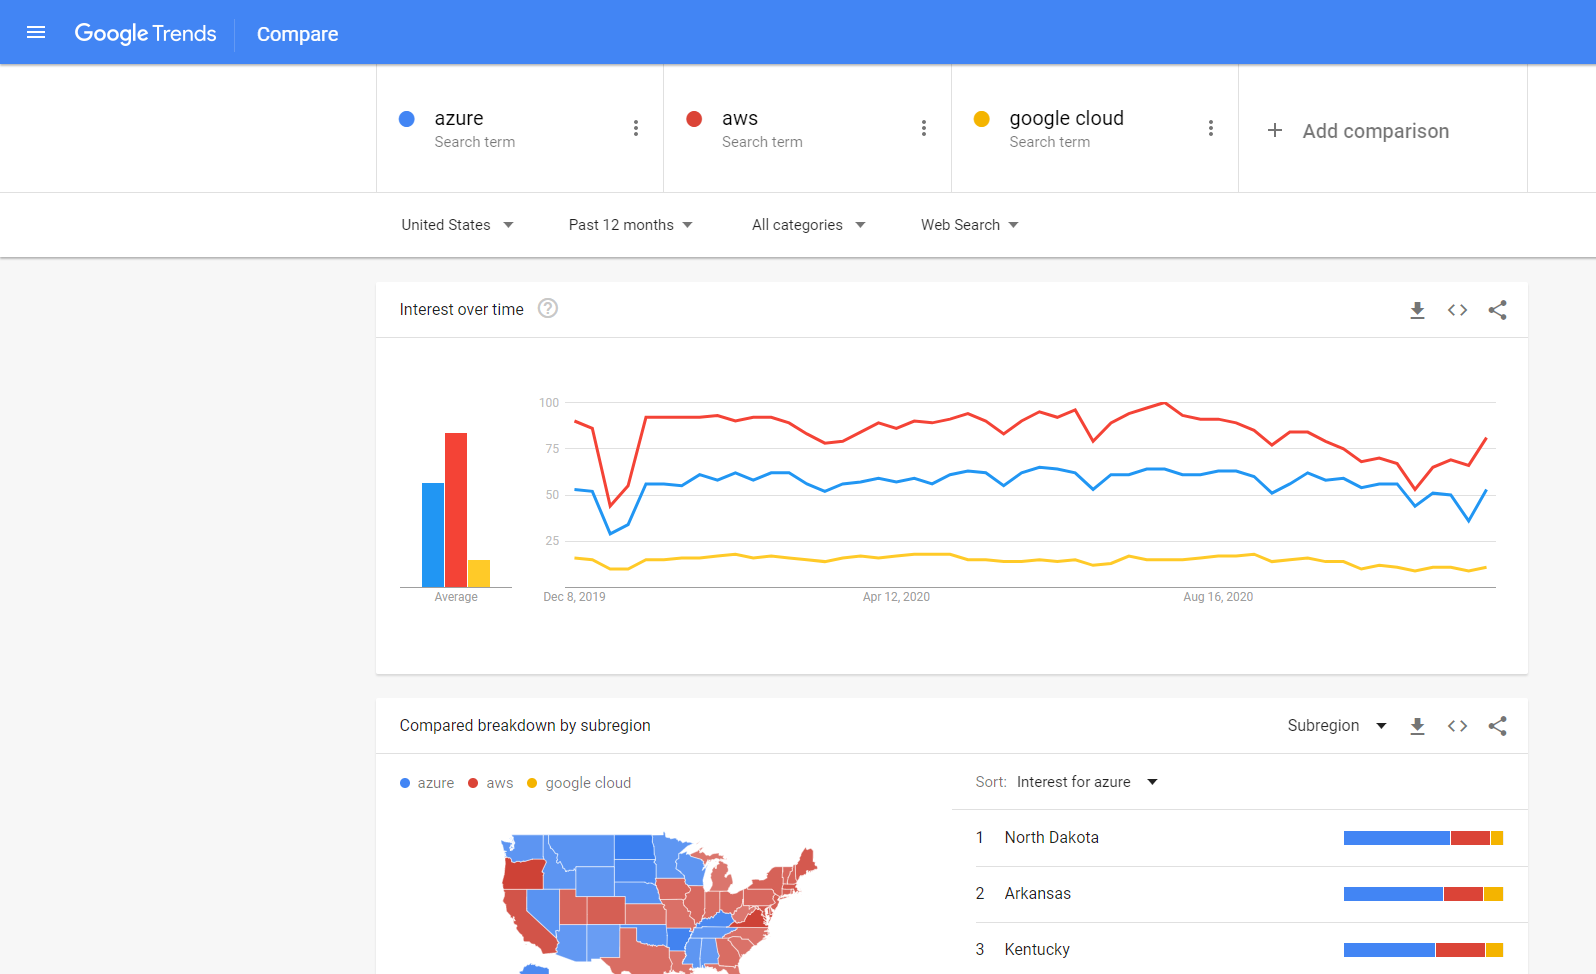The height and width of the screenshot is (974, 1596).
Task: Click the Dec 8, 2019 axis label
Action: [x=574, y=597]
